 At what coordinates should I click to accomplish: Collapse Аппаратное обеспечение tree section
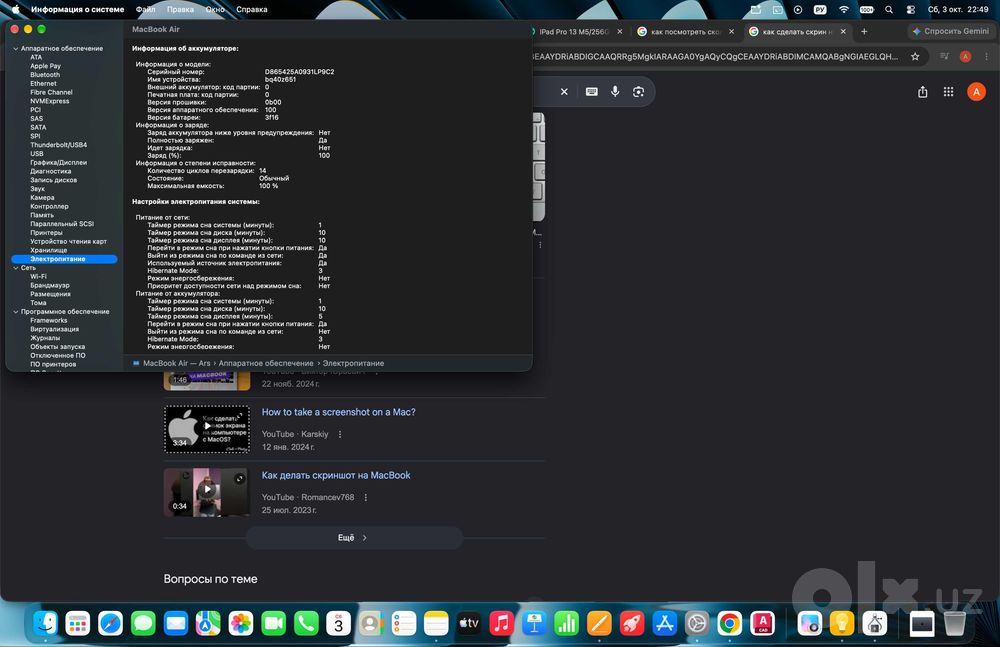[16, 48]
